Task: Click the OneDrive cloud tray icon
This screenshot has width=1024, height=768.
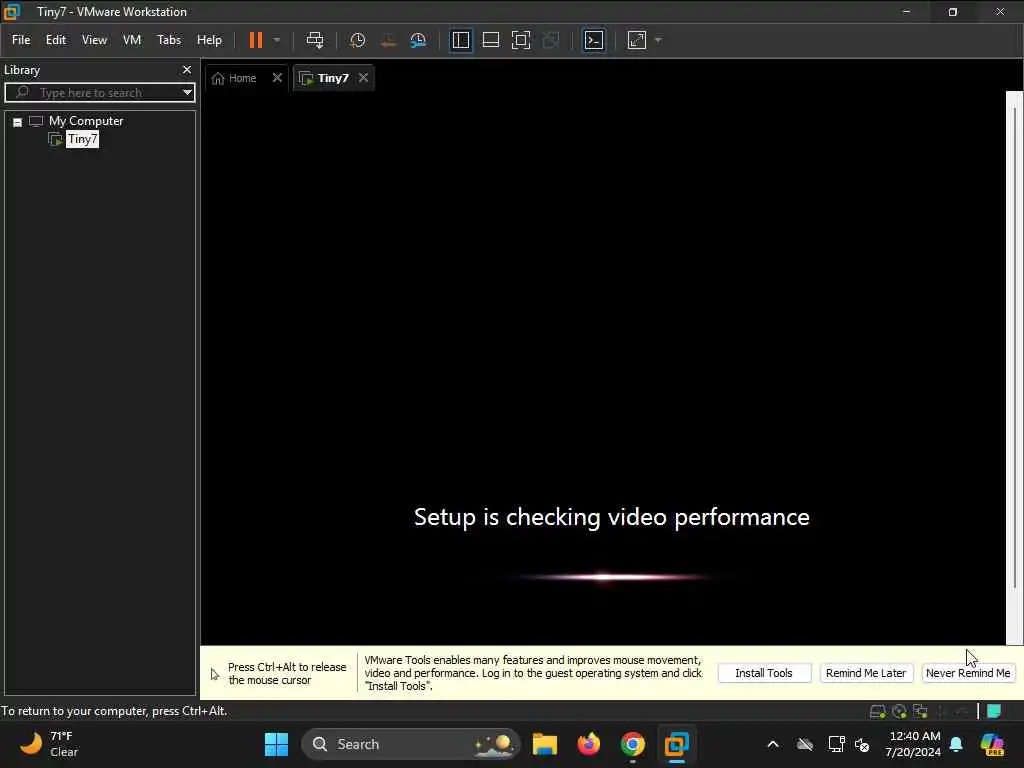Action: pos(805,744)
